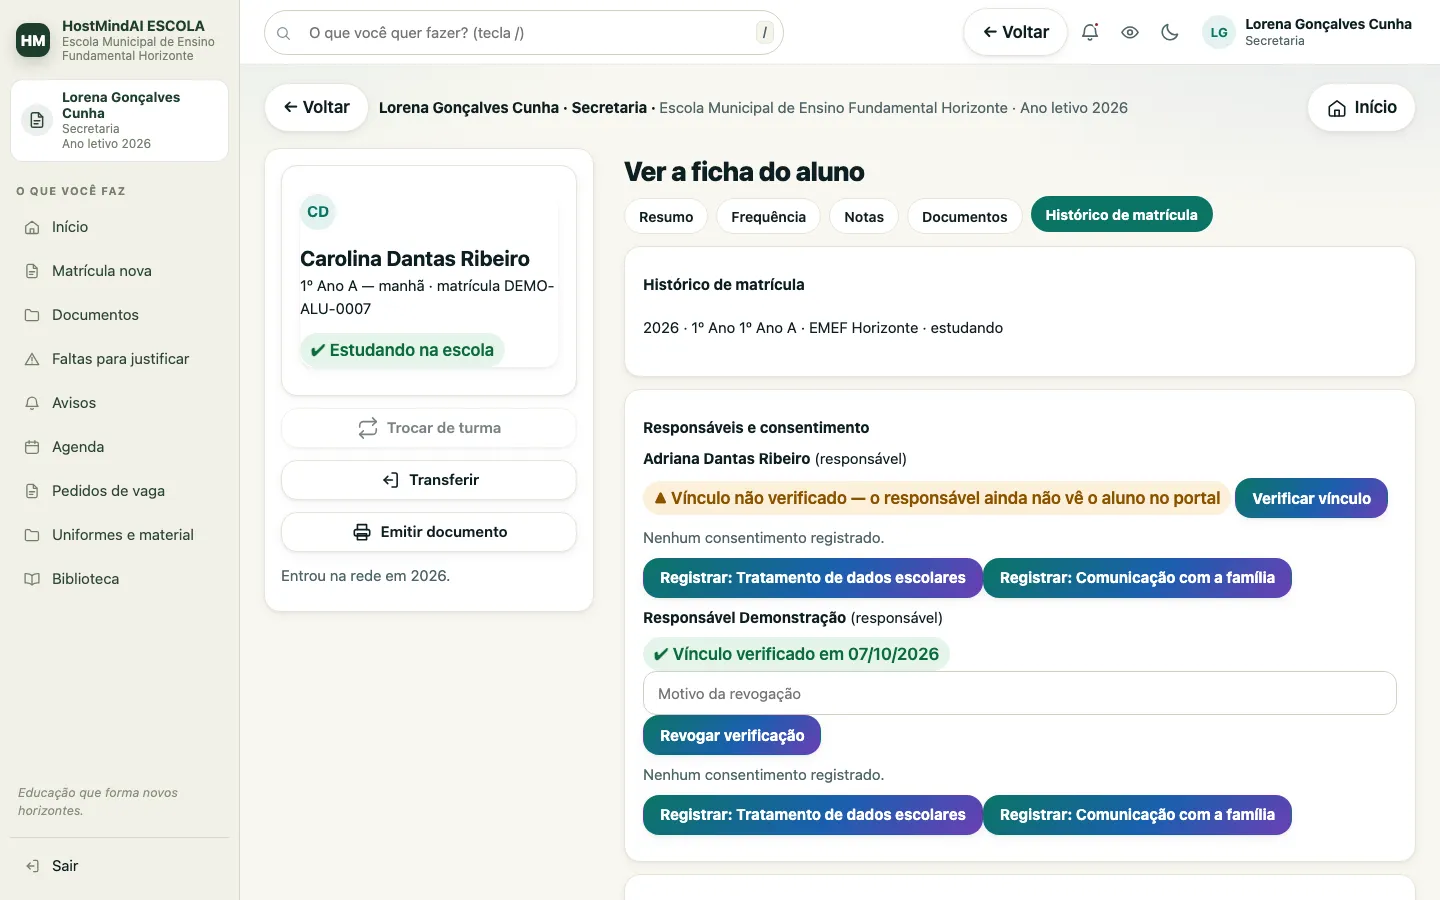Register Tratamento de dados for Responsável Demonstração
This screenshot has height=900, width=1440.
tap(813, 815)
